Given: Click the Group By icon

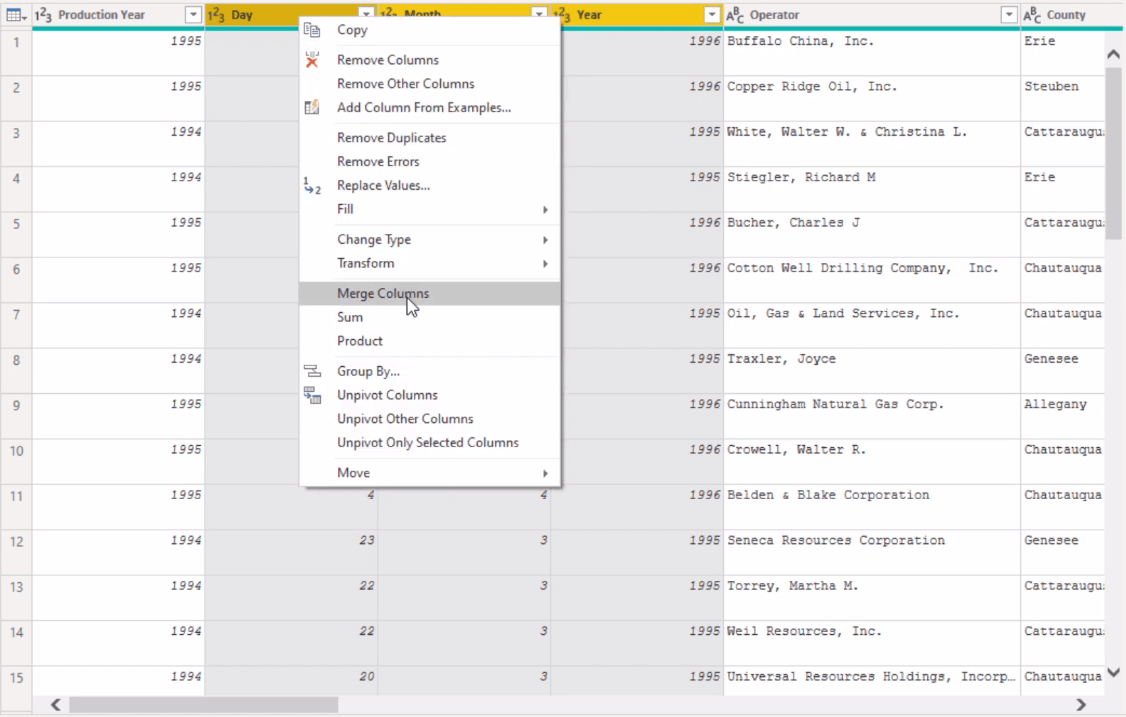Looking at the screenshot, I should tap(312, 371).
